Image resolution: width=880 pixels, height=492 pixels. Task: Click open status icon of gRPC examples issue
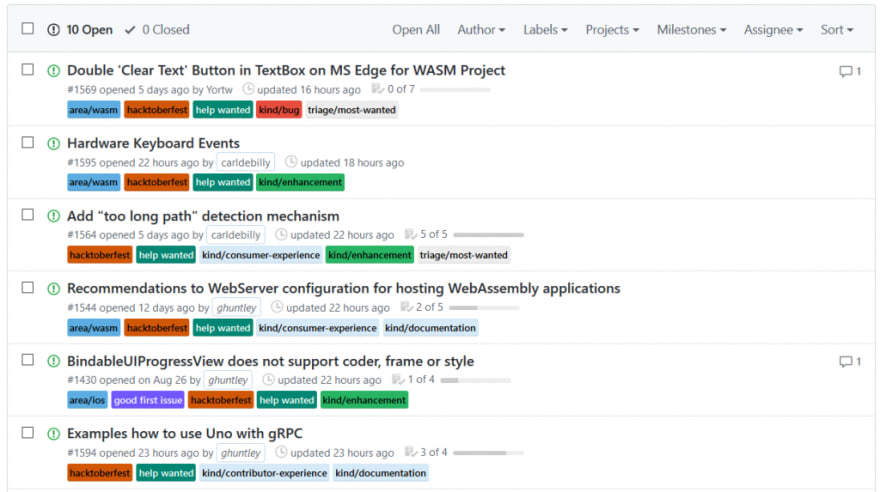click(x=53, y=434)
